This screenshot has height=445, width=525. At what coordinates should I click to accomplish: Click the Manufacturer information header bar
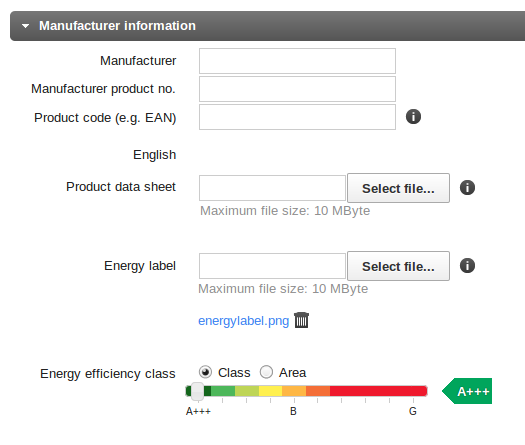tap(267, 26)
